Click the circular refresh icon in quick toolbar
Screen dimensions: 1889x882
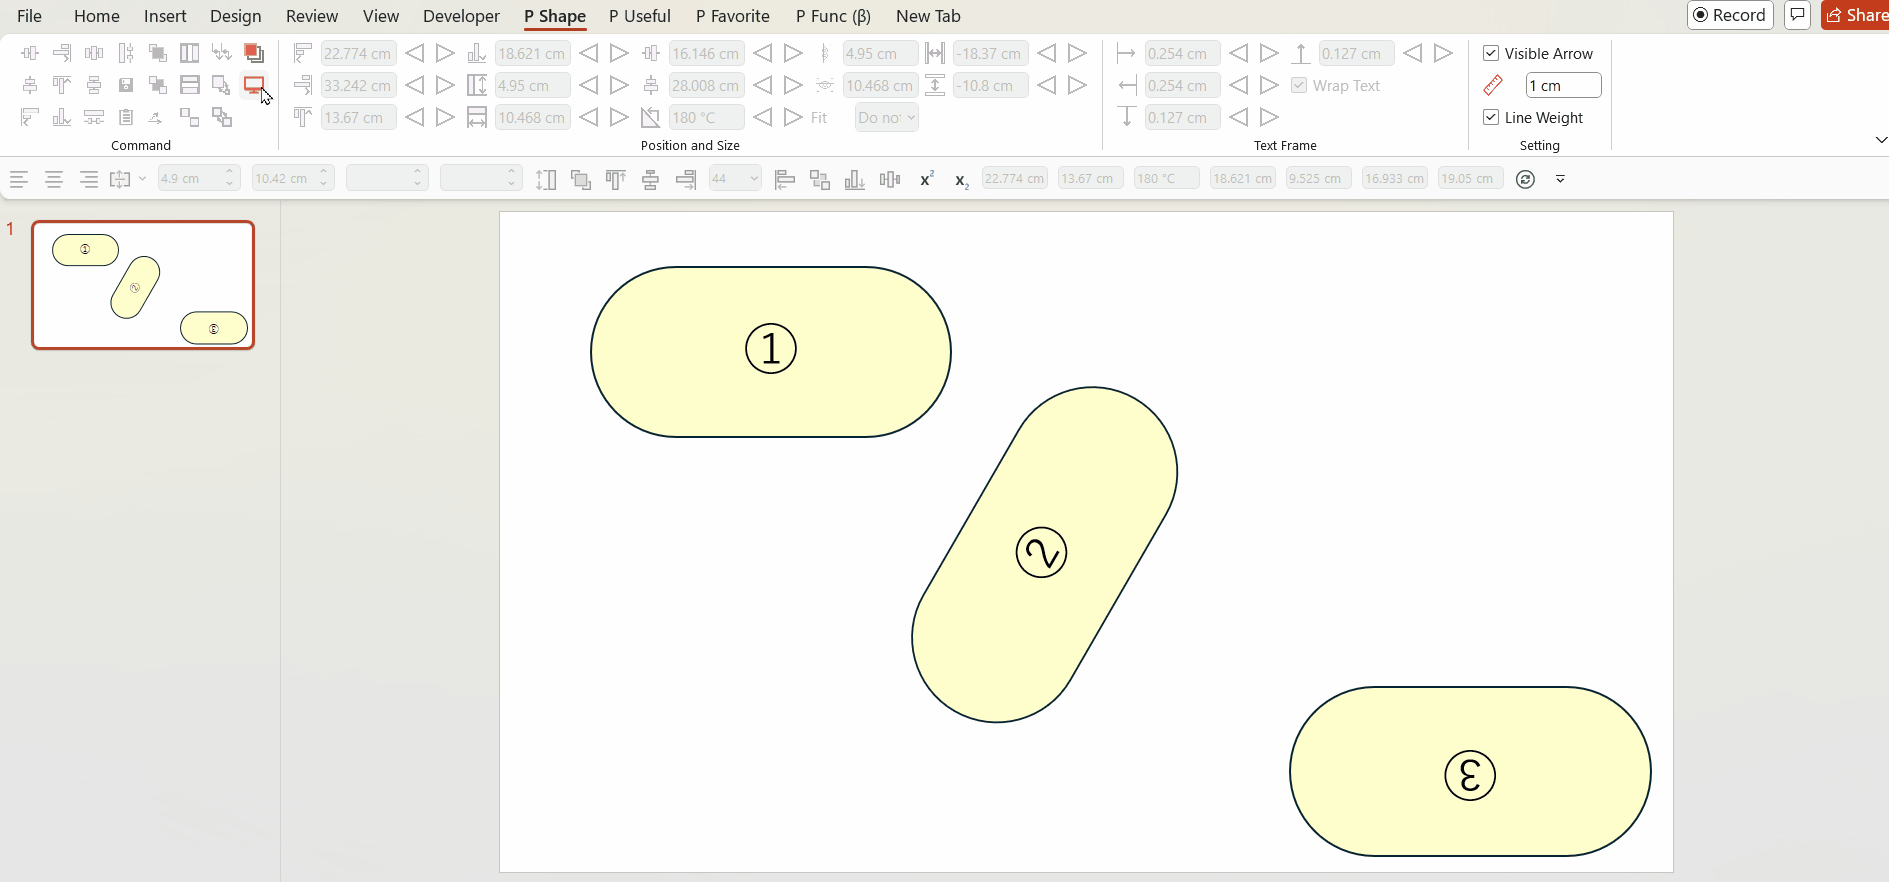click(1525, 179)
